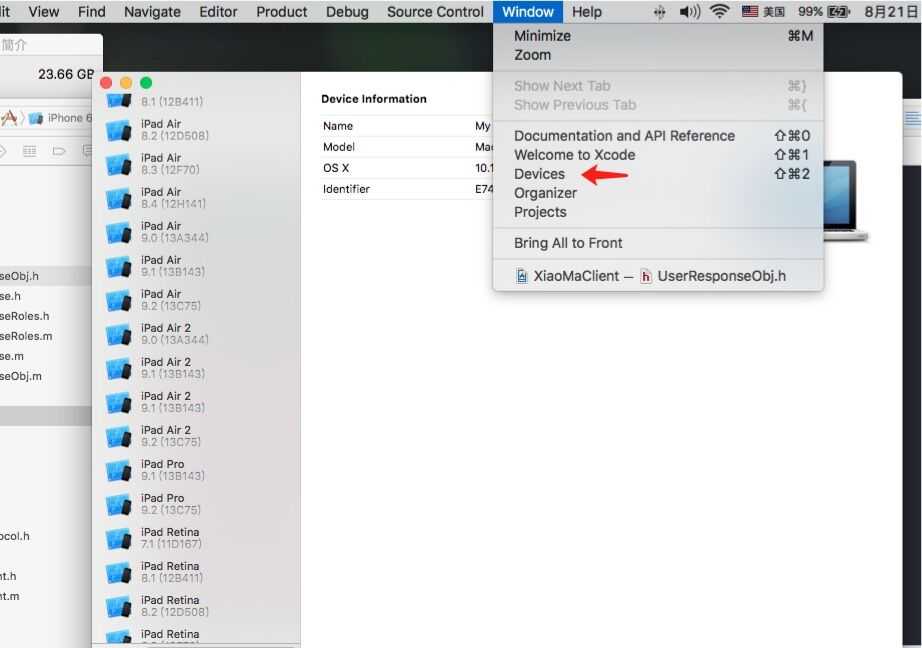Click the iPad Air 8.4 (12H141) simulator icon

click(x=119, y=199)
